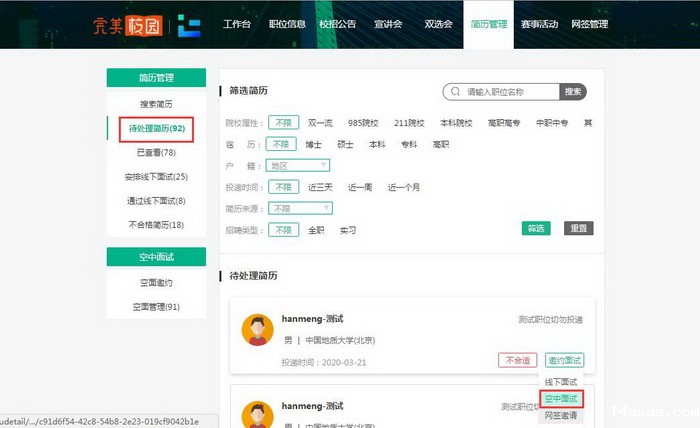This screenshot has width=700, height=428.
Task: Click the green 筛选 button
Action: click(x=536, y=229)
